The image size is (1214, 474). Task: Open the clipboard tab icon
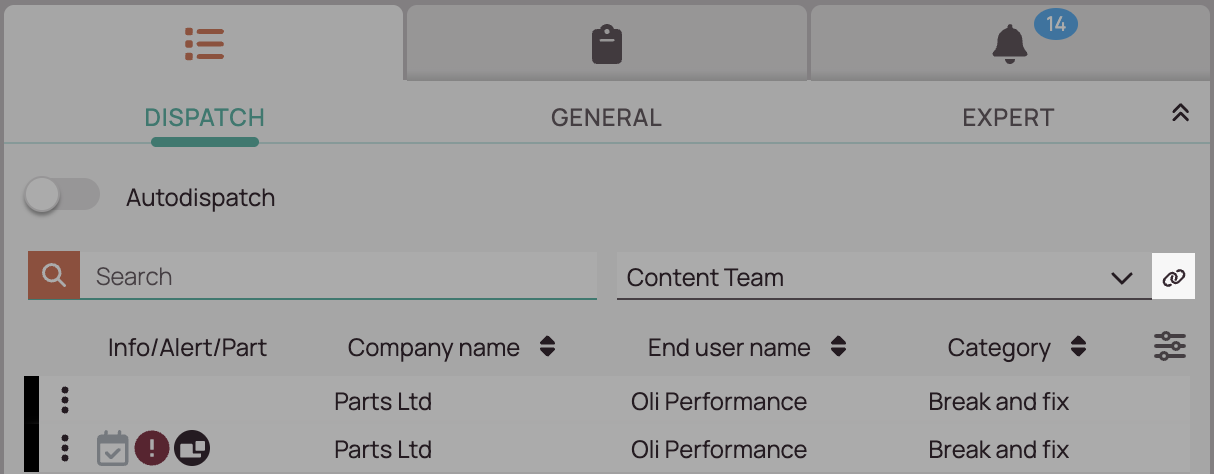coord(607,45)
